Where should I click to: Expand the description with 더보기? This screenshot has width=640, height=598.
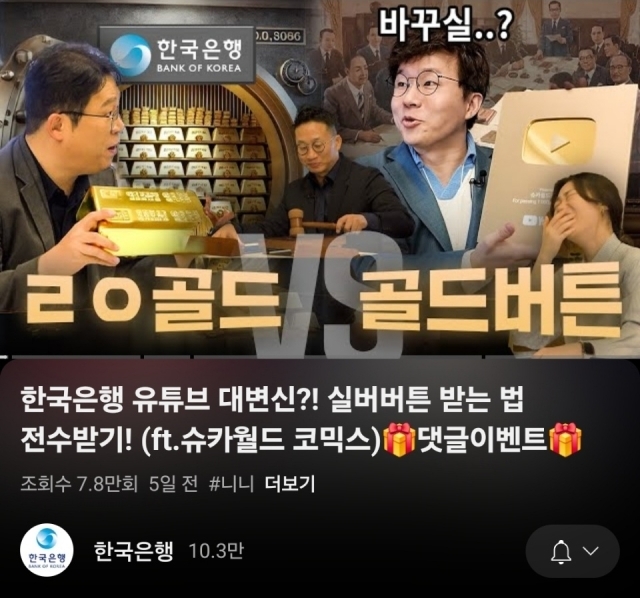coord(290,485)
